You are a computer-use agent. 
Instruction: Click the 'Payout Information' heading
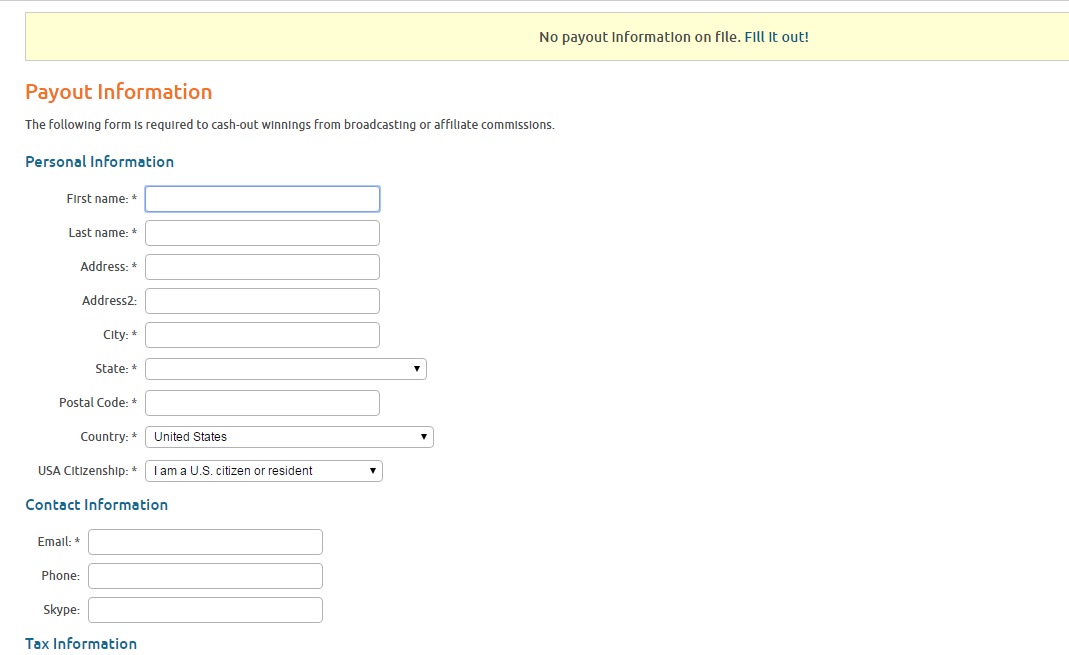118,92
